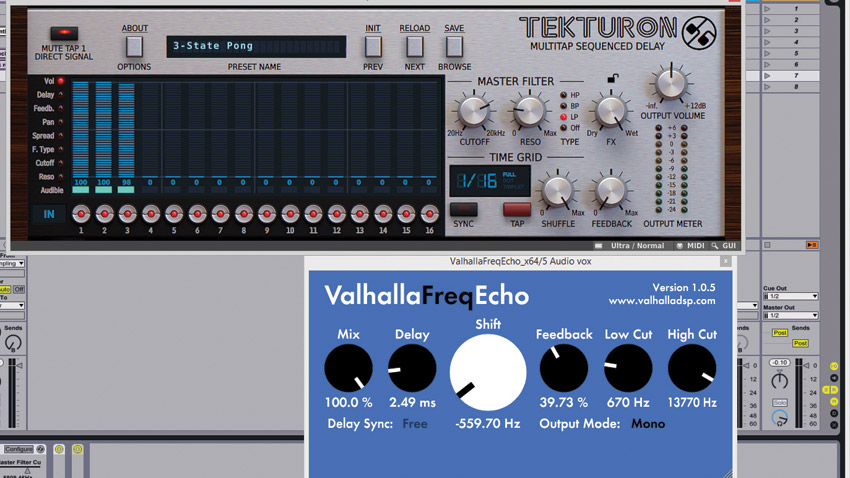Select the F. Type parameter row
Viewport: 850px width, 478px height.
[48, 149]
